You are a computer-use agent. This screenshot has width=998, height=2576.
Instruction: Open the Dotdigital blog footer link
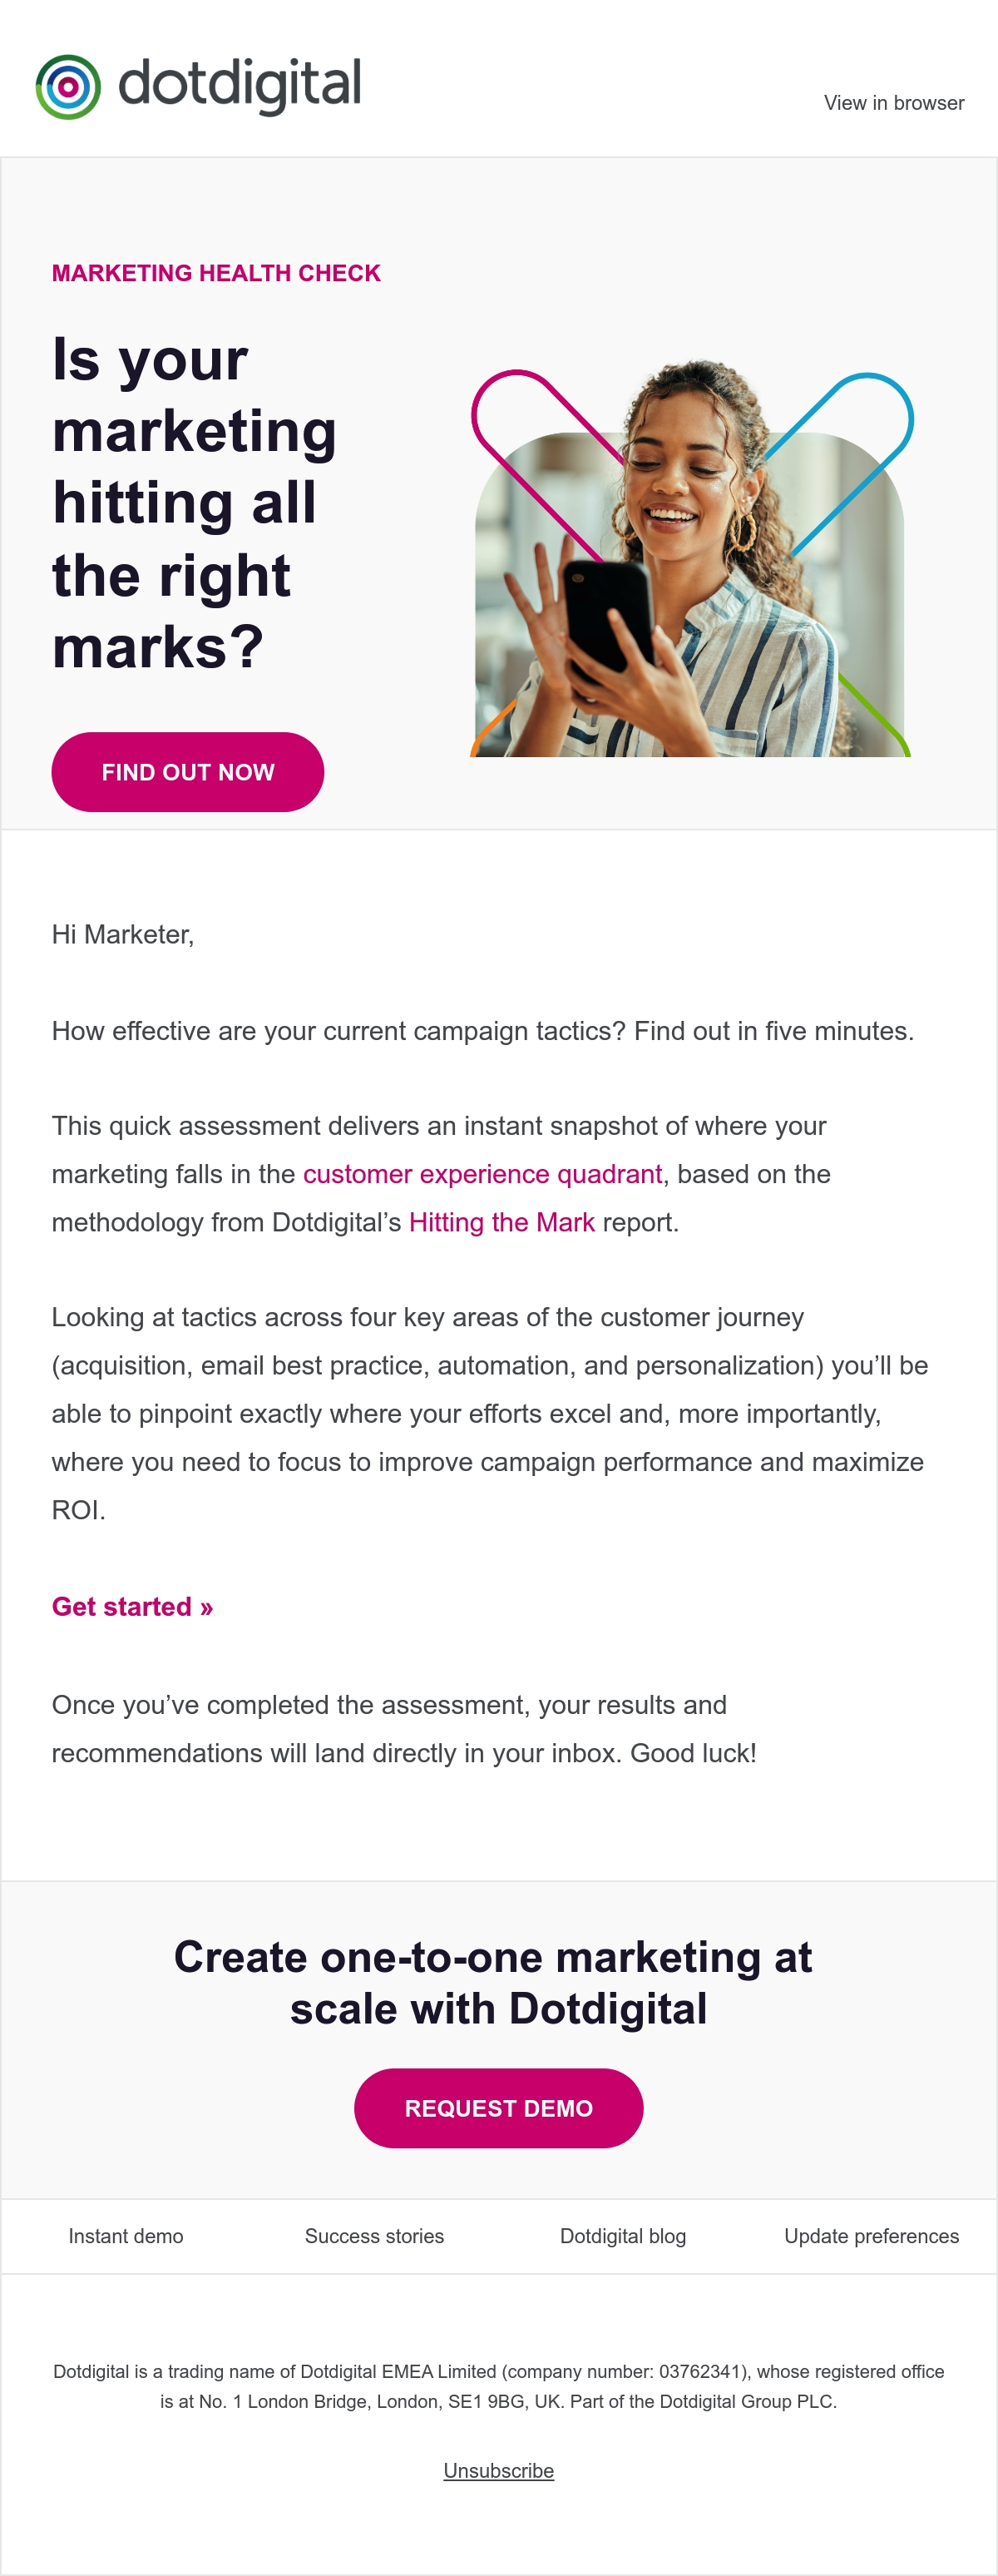point(623,2236)
